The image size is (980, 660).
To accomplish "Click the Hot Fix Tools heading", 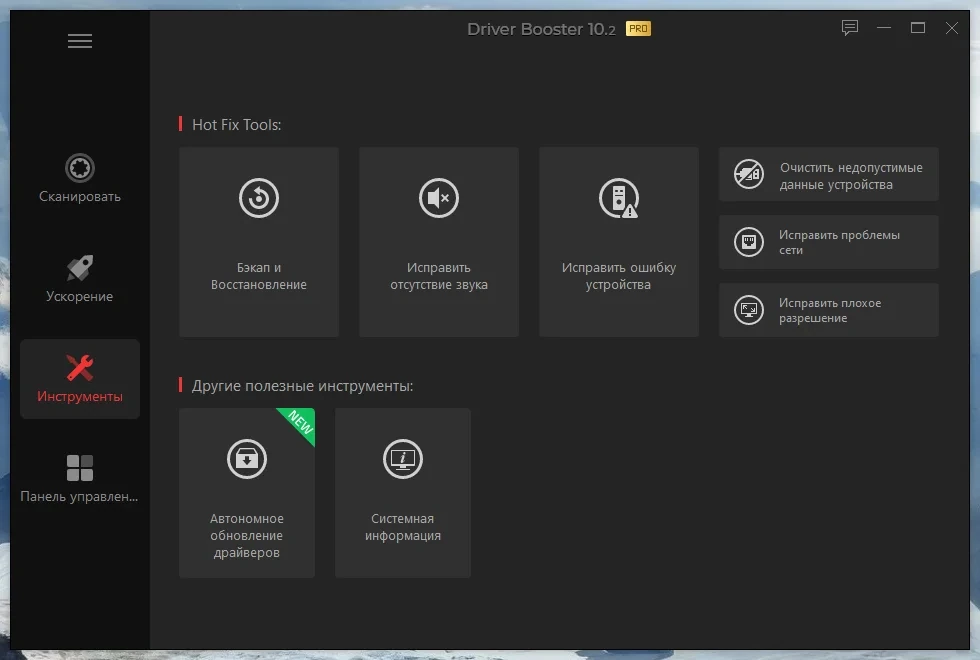I will [236, 124].
